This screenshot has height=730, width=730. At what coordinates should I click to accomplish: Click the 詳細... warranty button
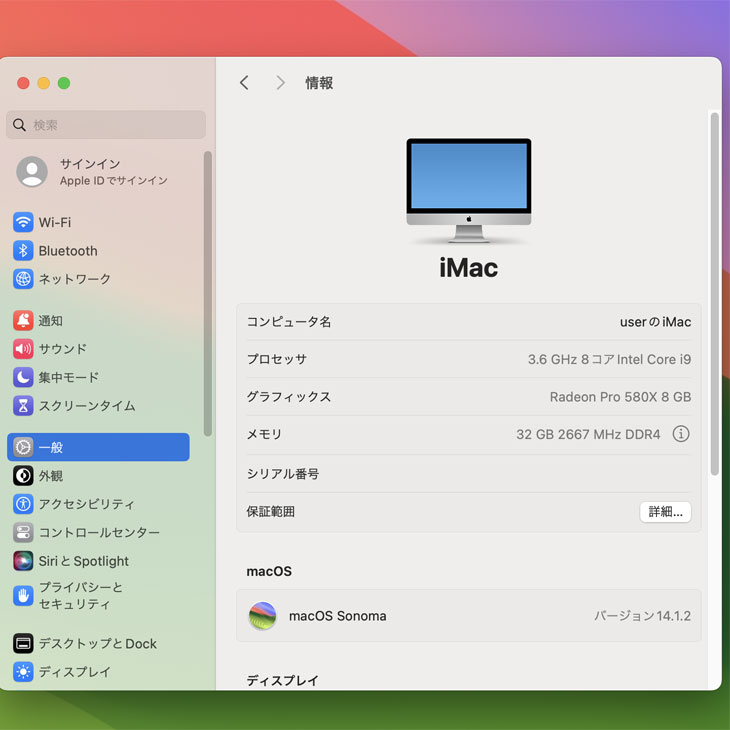point(665,511)
